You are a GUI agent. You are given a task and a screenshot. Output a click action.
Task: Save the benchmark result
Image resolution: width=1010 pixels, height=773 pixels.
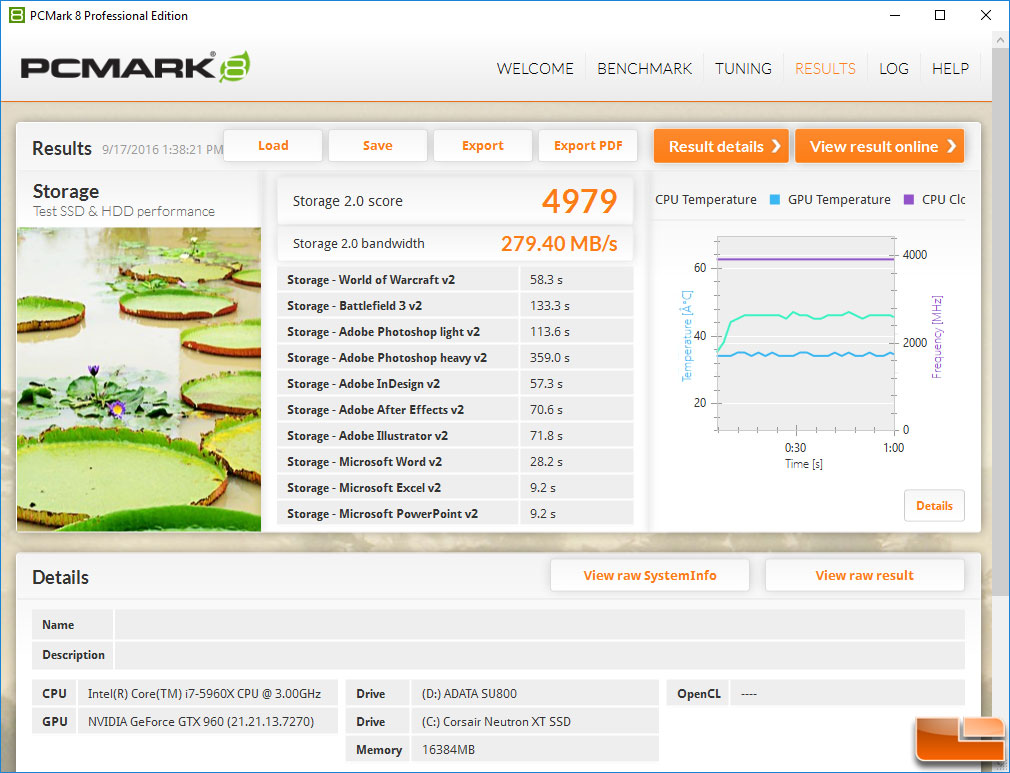point(377,146)
